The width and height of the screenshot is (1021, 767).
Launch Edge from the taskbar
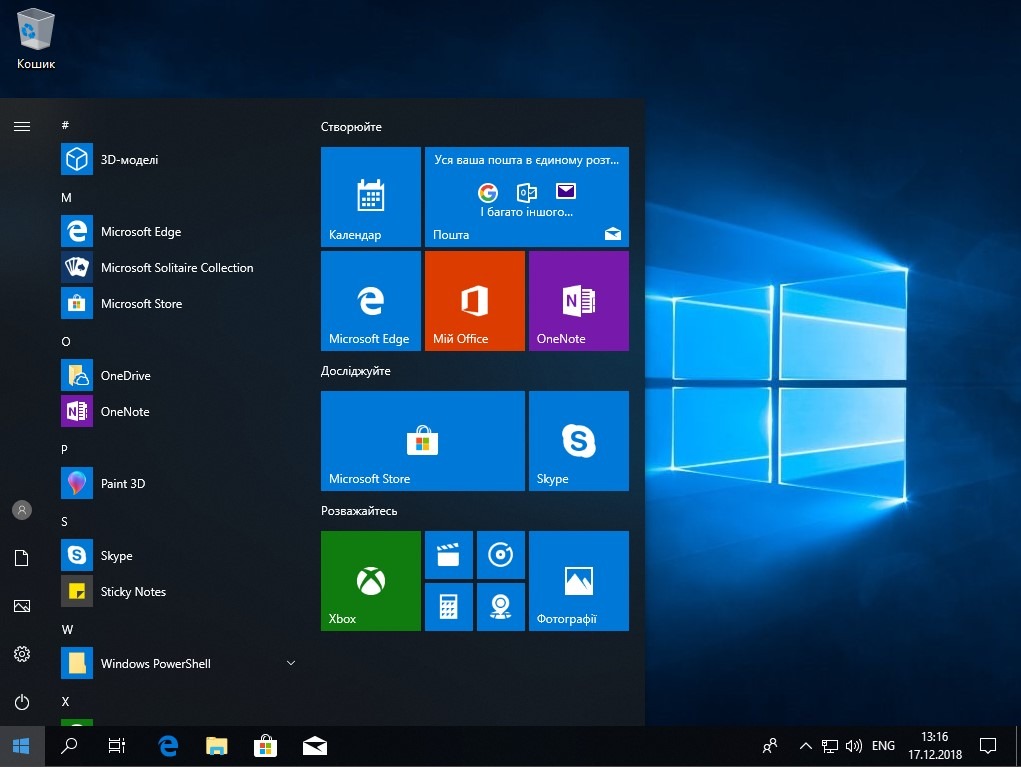tap(168, 746)
